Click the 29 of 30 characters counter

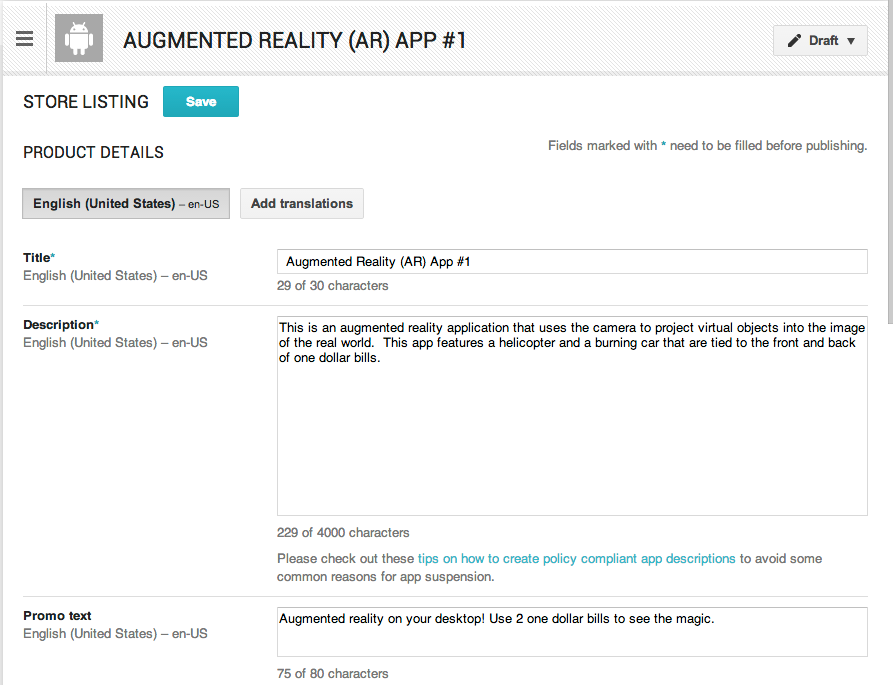332,286
